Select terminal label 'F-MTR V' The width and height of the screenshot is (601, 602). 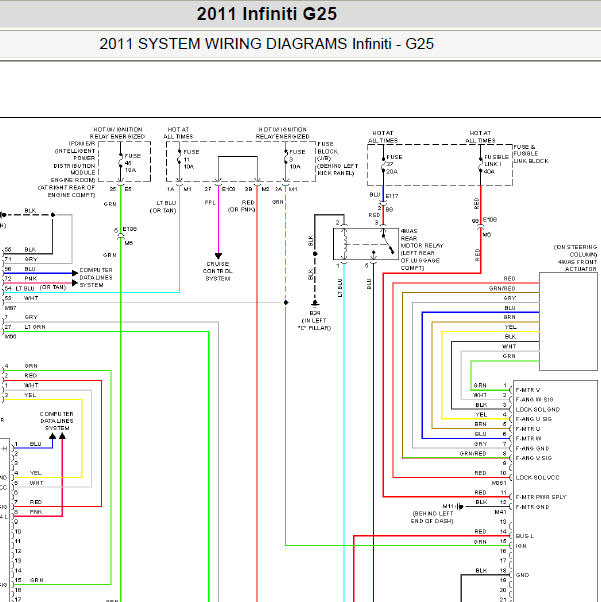click(x=528, y=390)
